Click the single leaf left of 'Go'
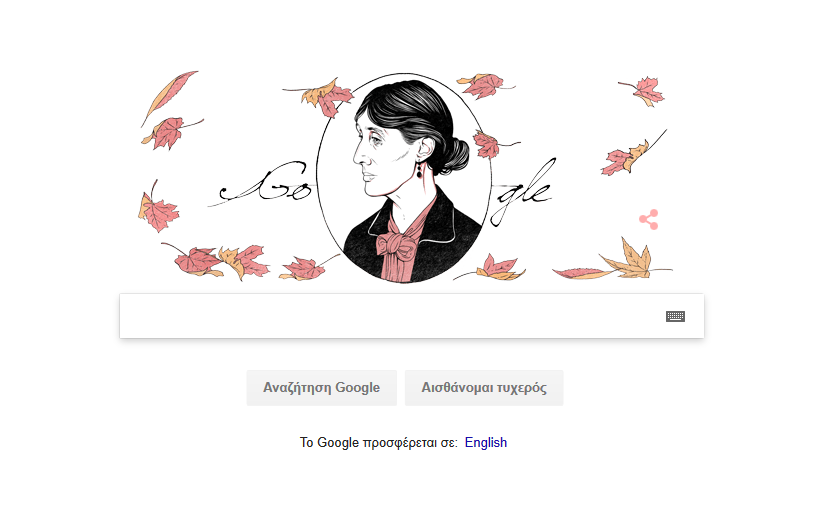The width and height of the screenshot is (821, 516). [157, 210]
